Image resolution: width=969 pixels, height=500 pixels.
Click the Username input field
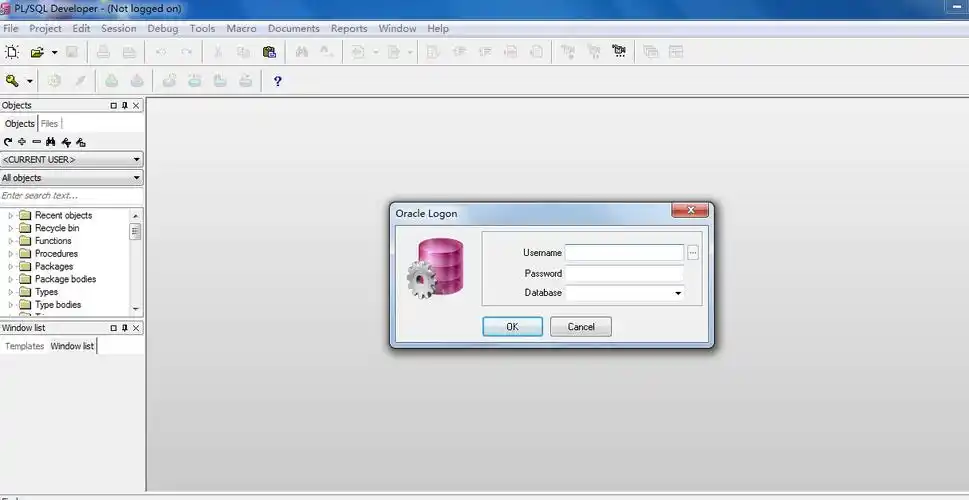[624, 253]
